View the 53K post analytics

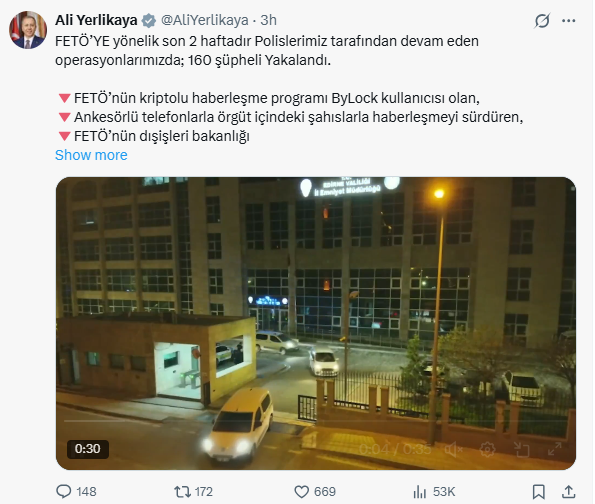(x=434, y=492)
